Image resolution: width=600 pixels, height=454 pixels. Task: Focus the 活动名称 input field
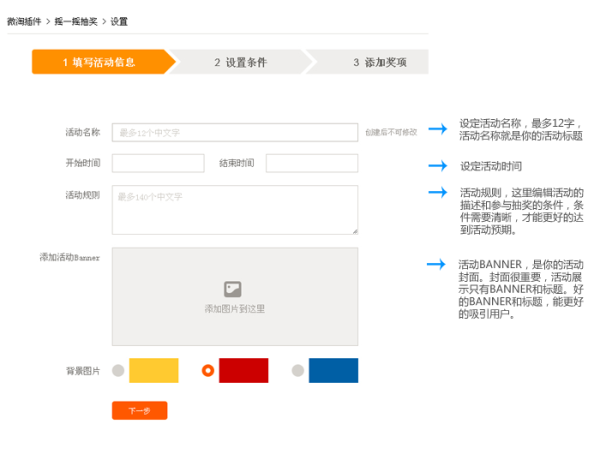(x=235, y=132)
